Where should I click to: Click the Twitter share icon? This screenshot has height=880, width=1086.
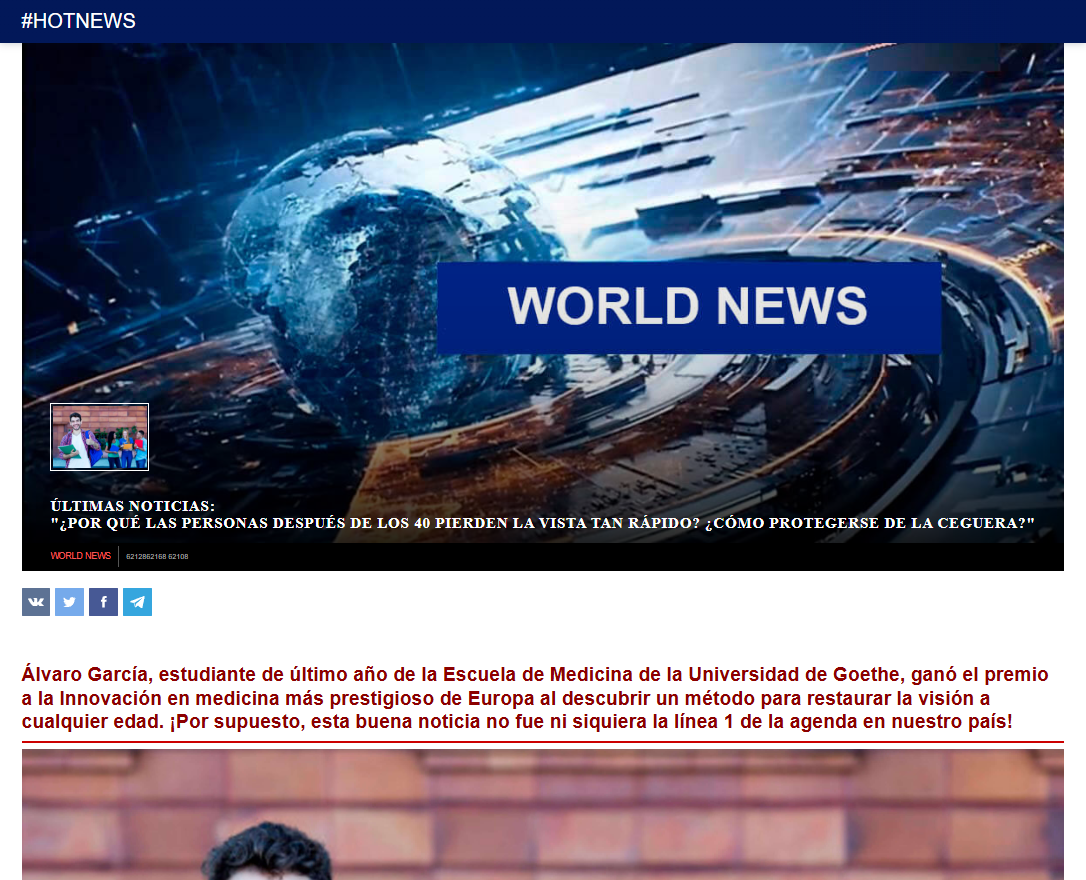click(70, 602)
